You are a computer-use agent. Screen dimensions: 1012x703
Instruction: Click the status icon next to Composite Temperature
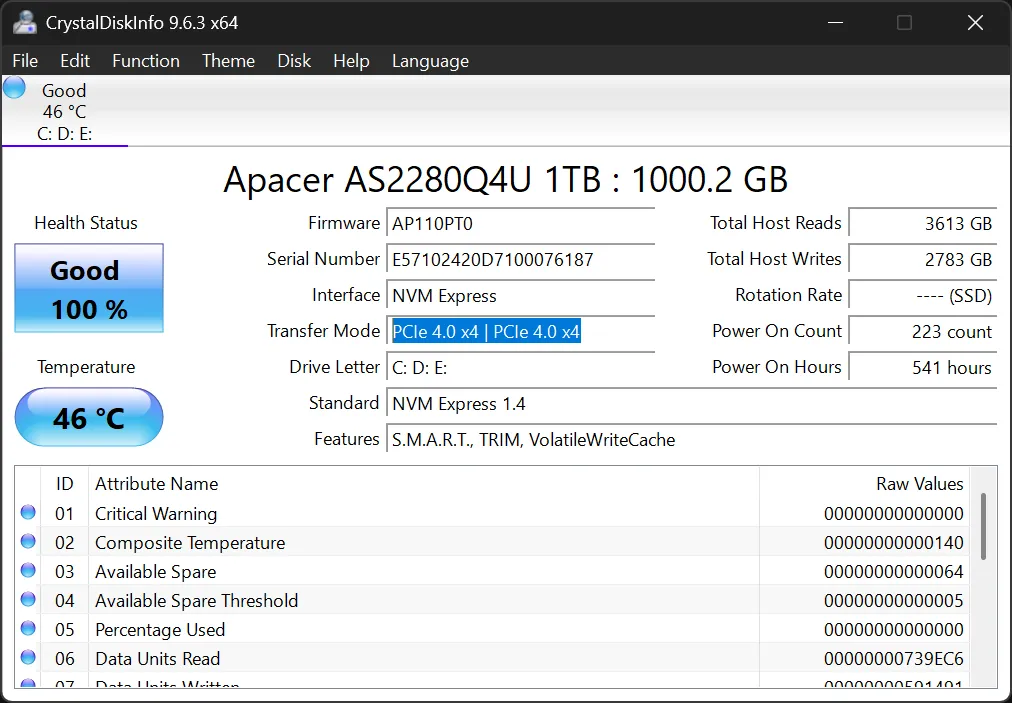pyautogui.click(x=28, y=542)
